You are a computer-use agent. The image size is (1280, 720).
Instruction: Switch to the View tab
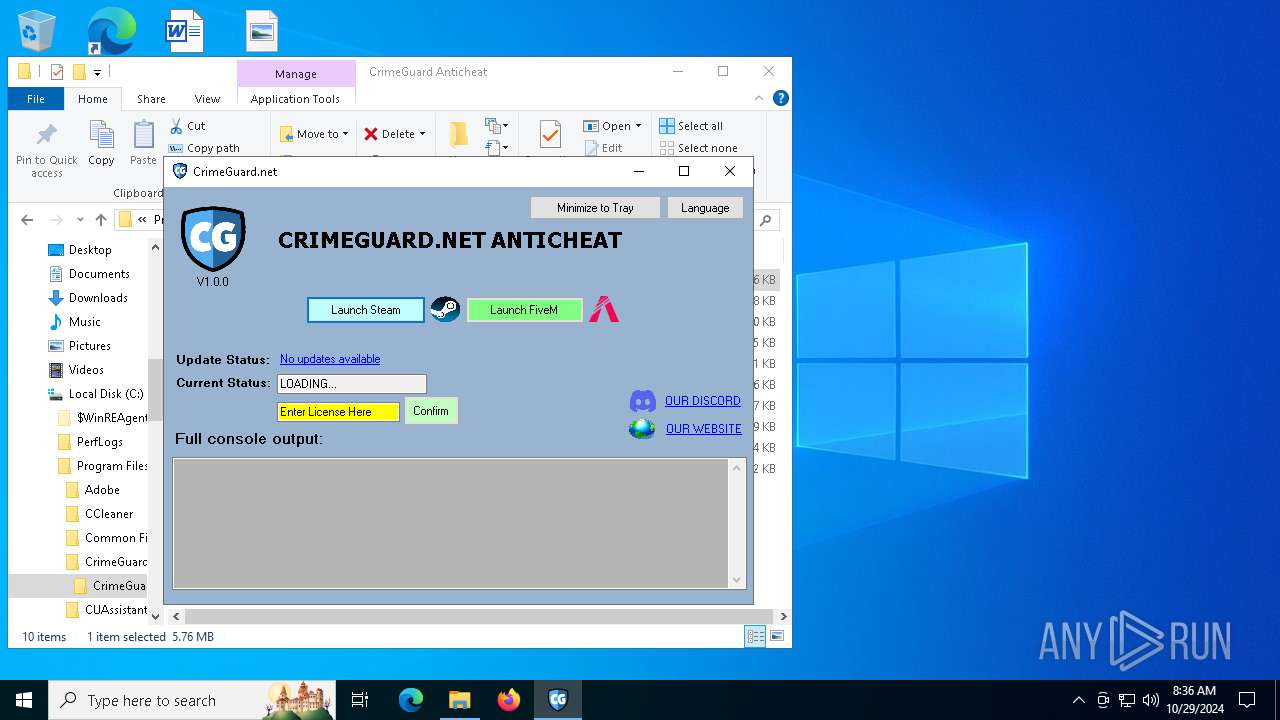pyautogui.click(x=207, y=99)
